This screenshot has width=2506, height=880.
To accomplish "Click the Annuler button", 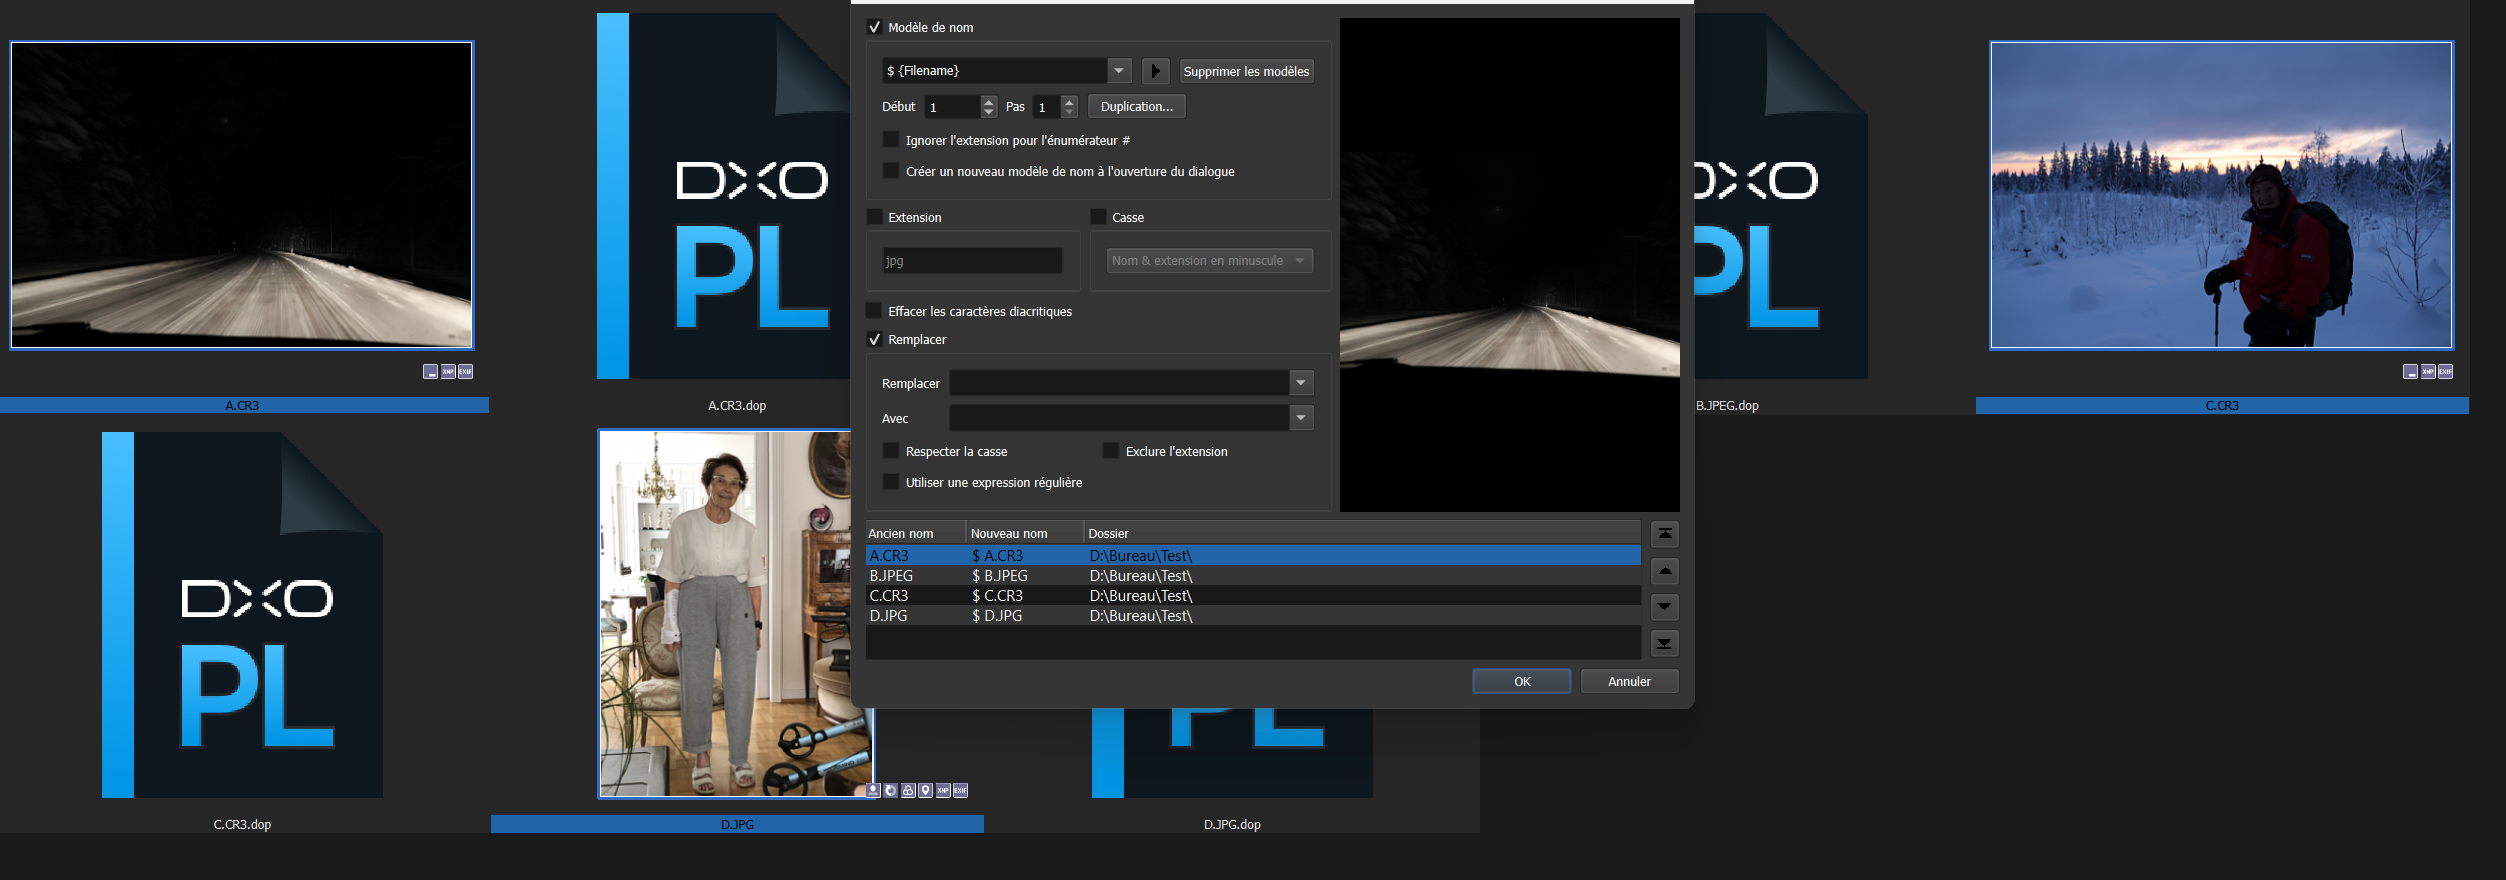I will point(1628,682).
